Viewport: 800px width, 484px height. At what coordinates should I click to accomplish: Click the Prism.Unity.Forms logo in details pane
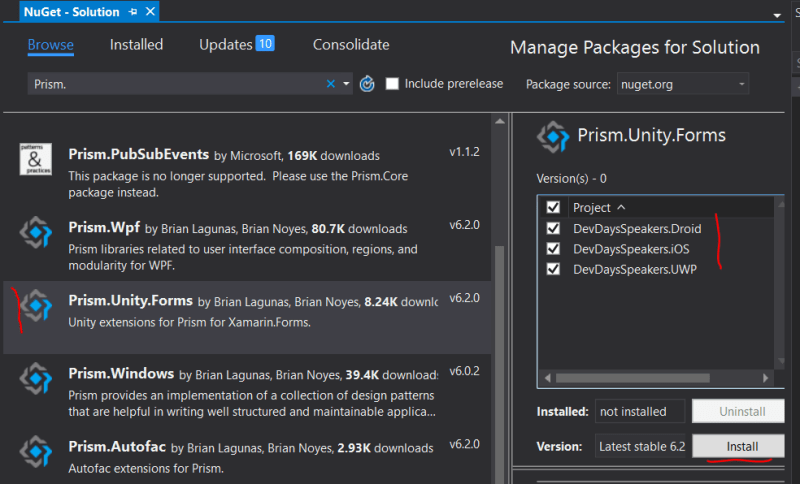click(x=553, y=137)
